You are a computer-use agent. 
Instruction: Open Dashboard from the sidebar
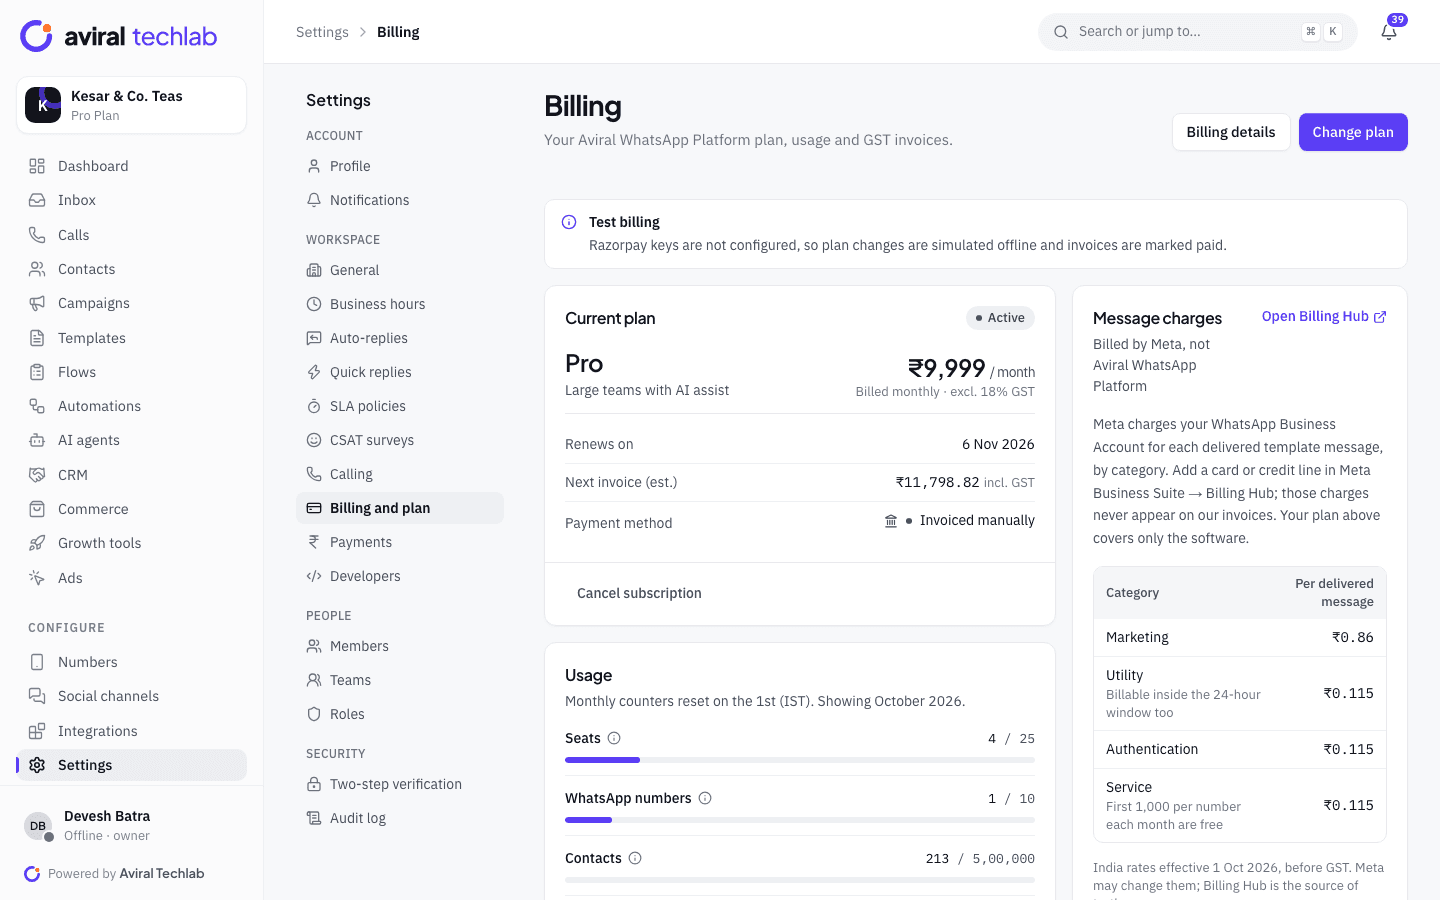132,166
